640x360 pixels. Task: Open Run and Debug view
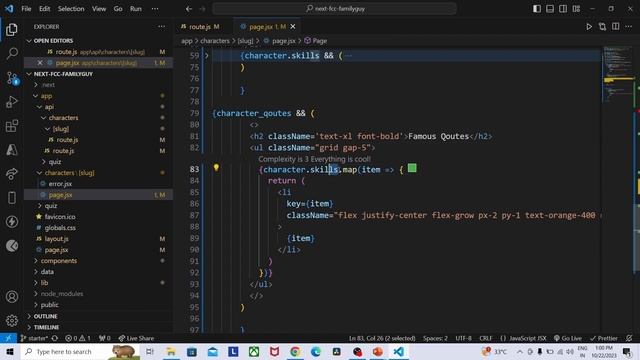coord(12,102)
